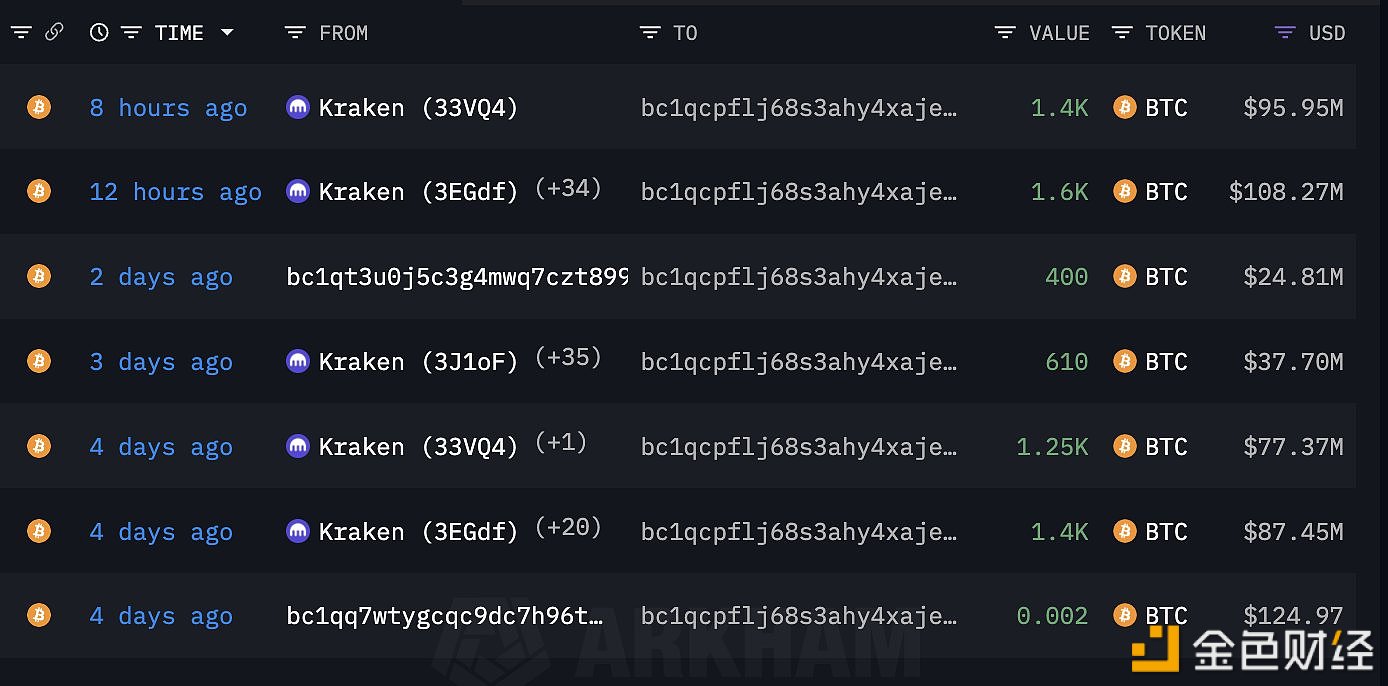The image size is (1388, 686).
Task: Open the VALUE column filter icon
Action: click(1005, 33)
